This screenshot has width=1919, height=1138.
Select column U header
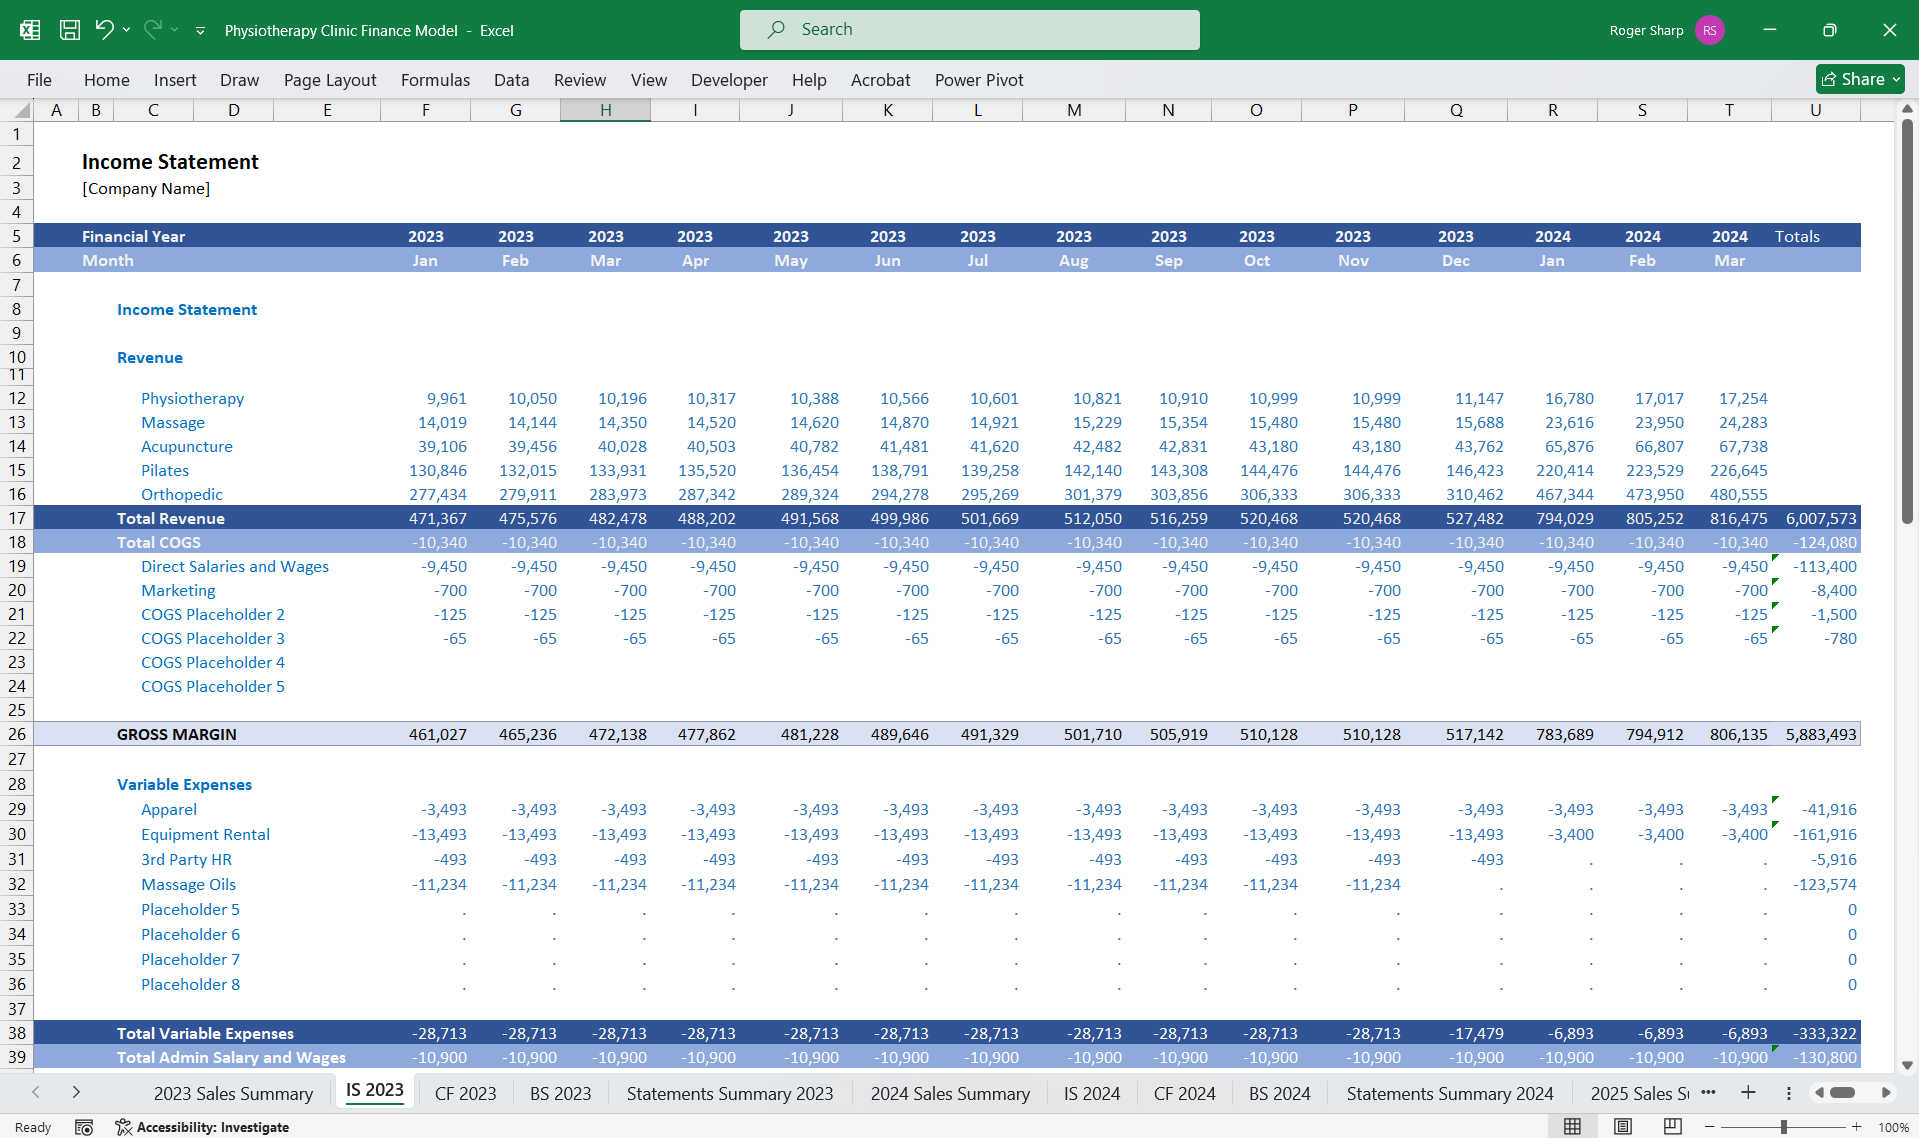1815,110
